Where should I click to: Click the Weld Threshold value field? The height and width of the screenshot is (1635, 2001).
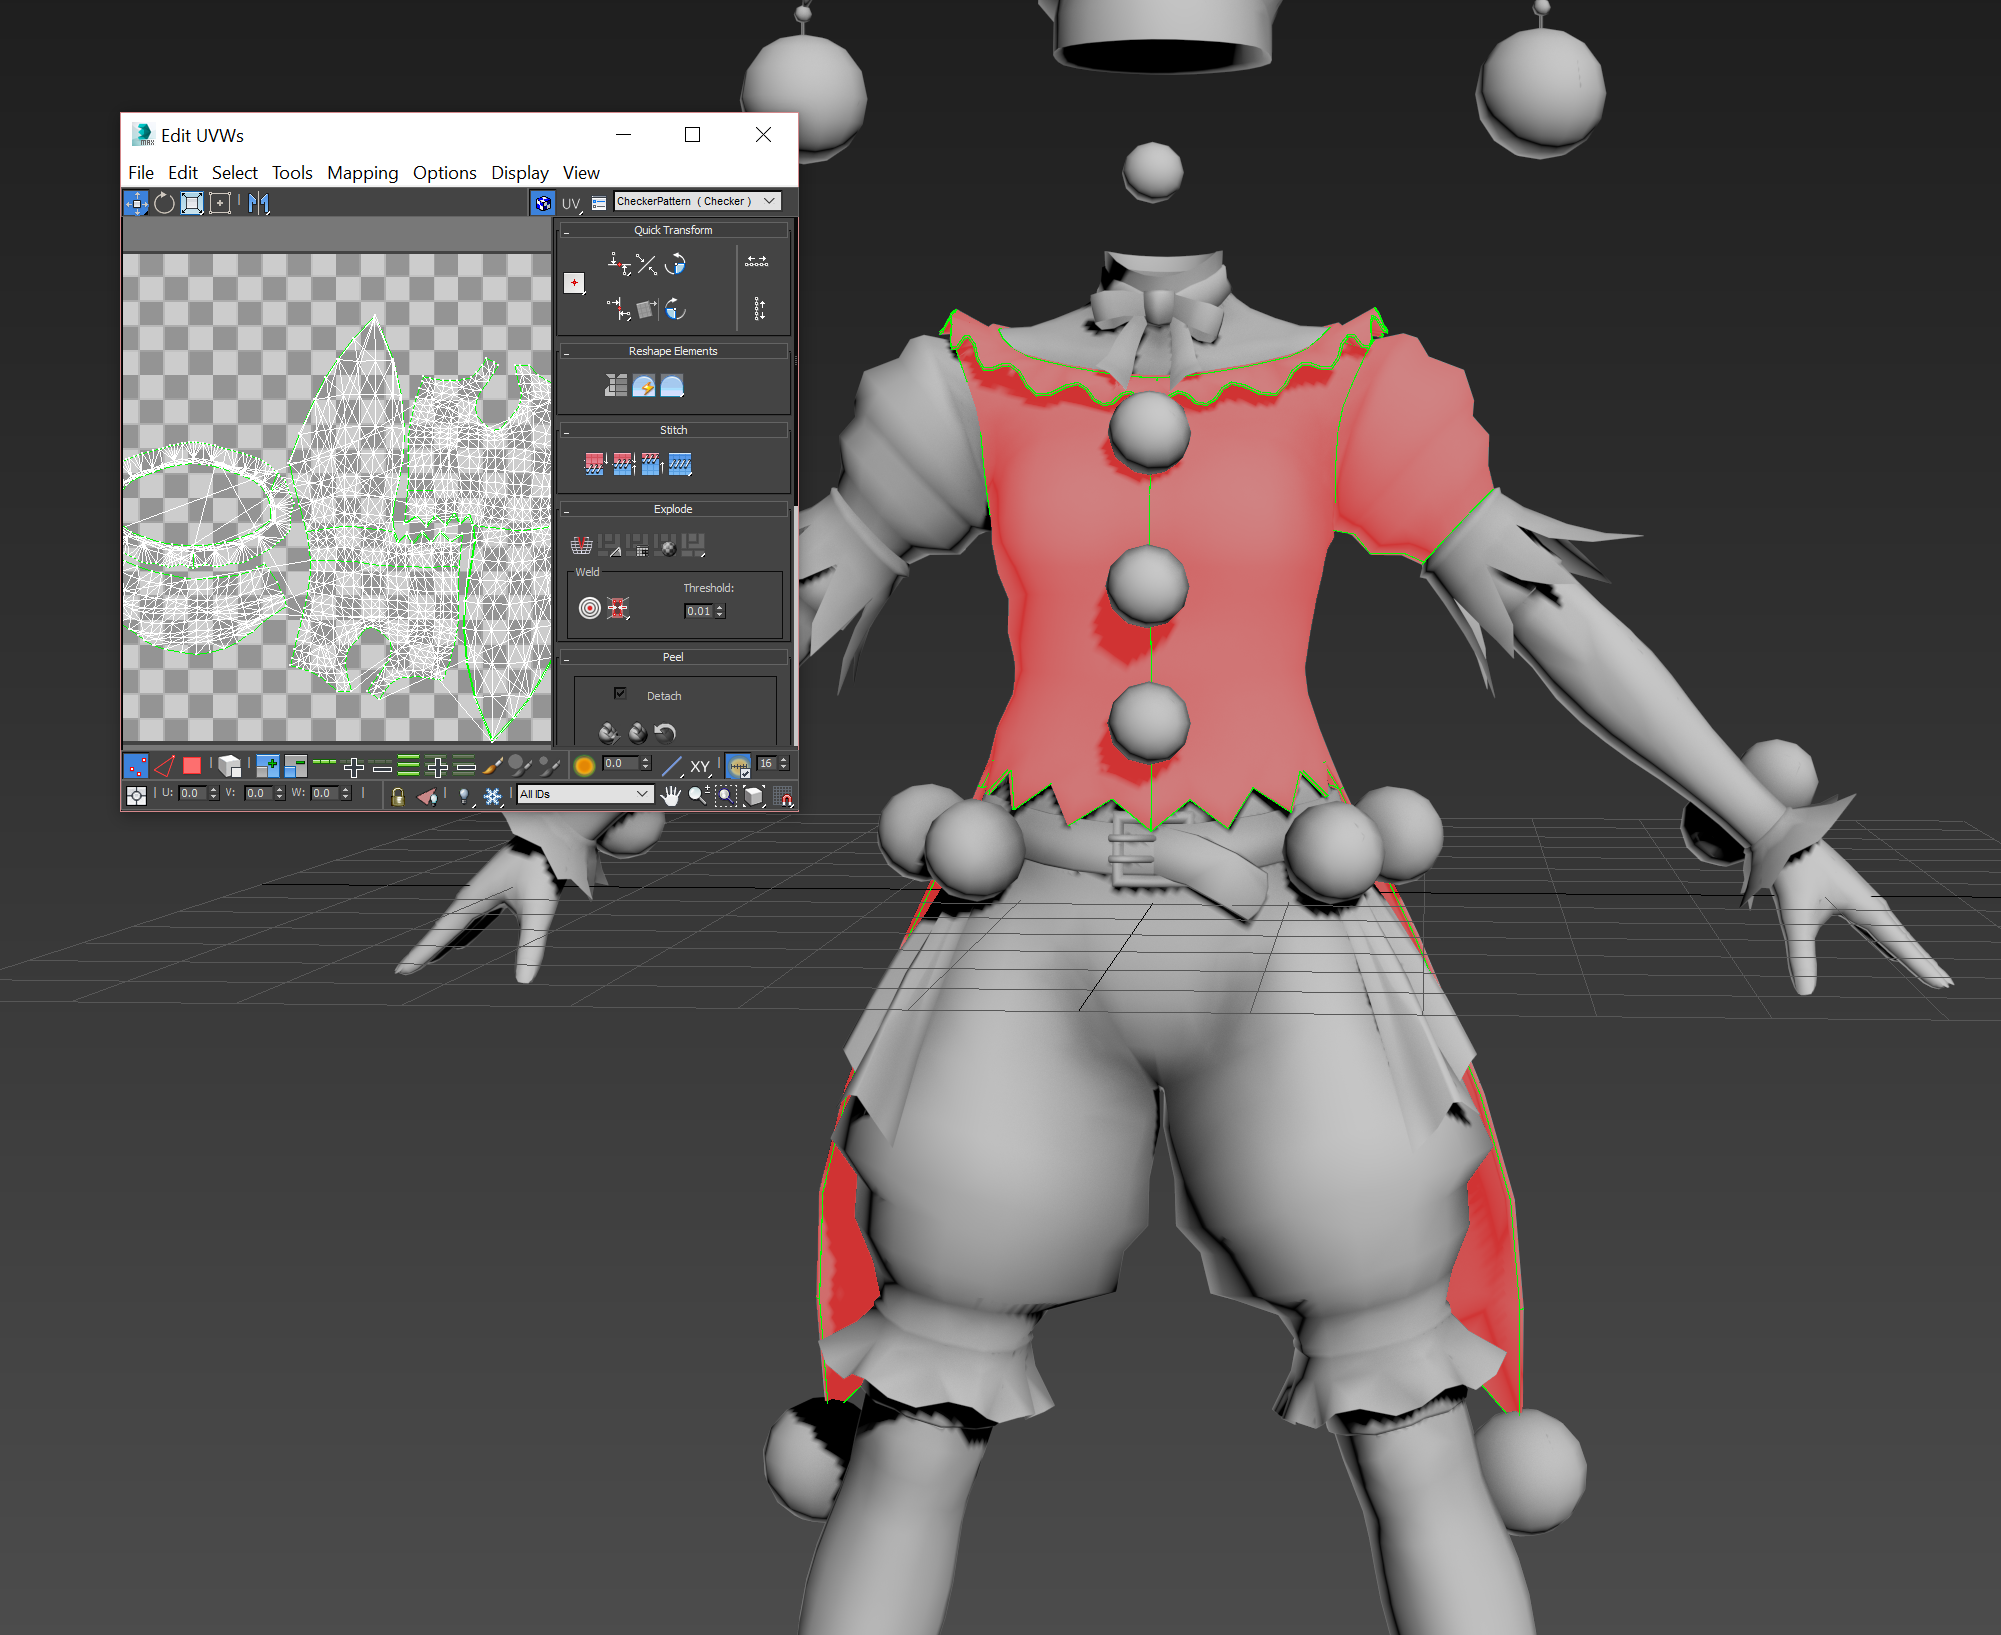click(x=698, y=611)
